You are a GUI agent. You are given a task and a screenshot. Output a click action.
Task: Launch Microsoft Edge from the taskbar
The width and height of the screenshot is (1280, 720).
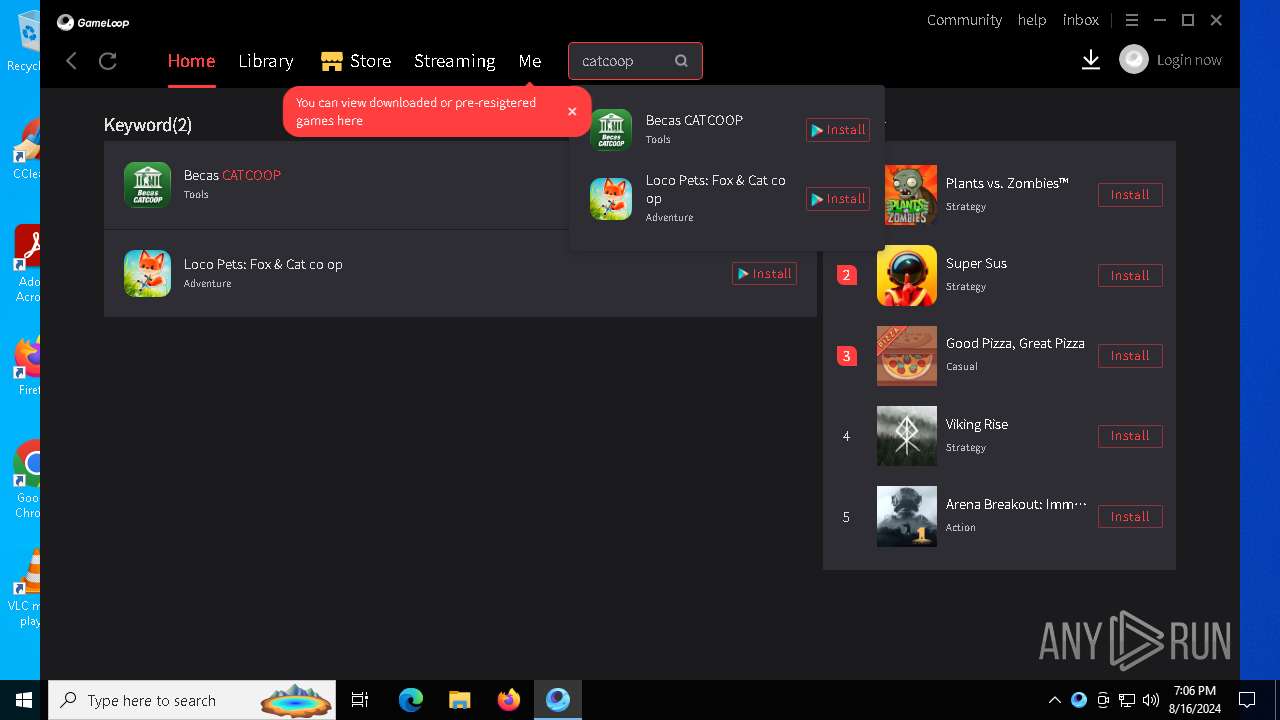point(410,700)
